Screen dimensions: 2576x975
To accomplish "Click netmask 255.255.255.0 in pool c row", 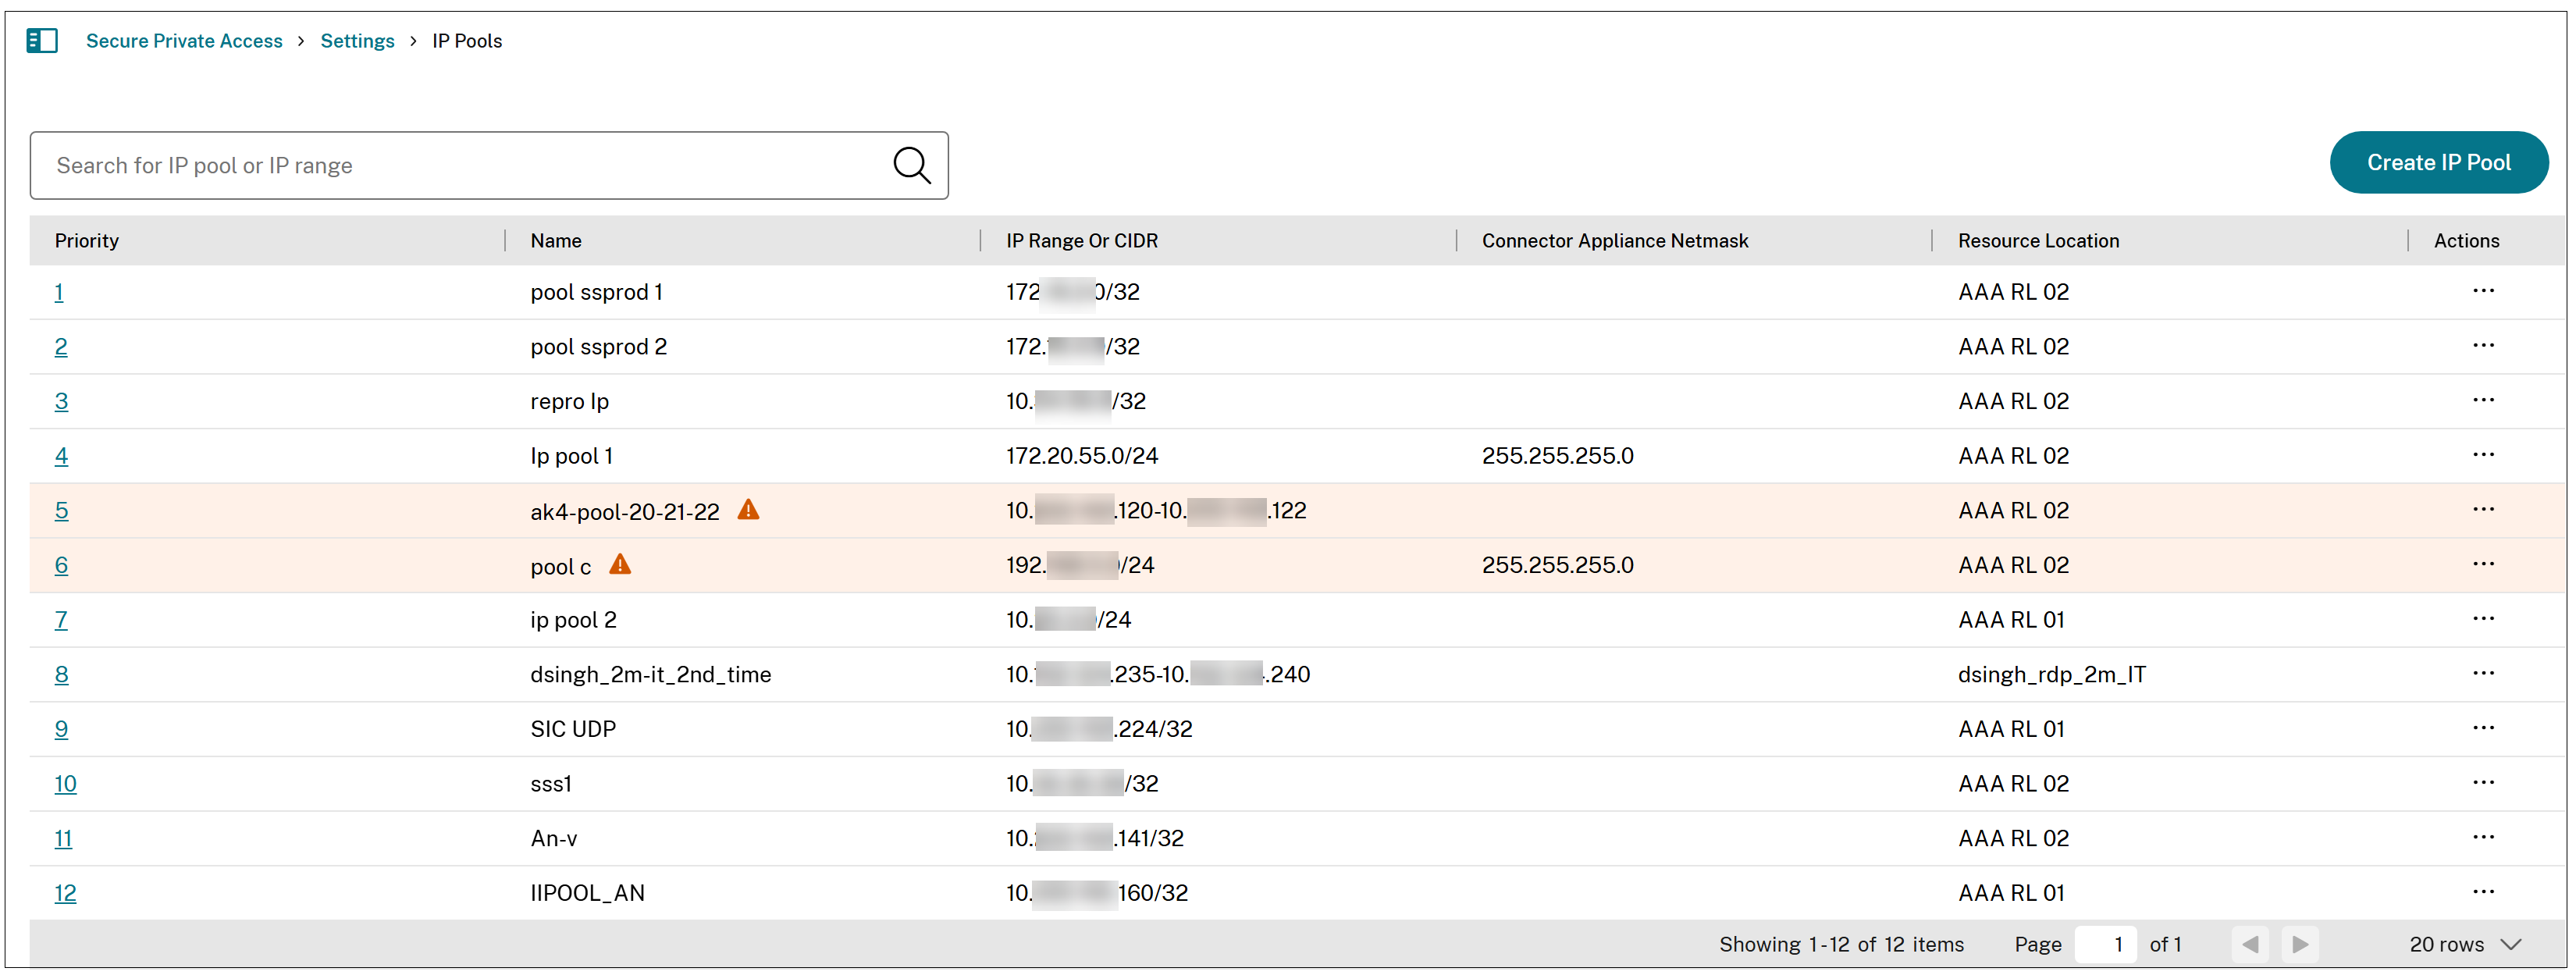I will pos(1557,565).
